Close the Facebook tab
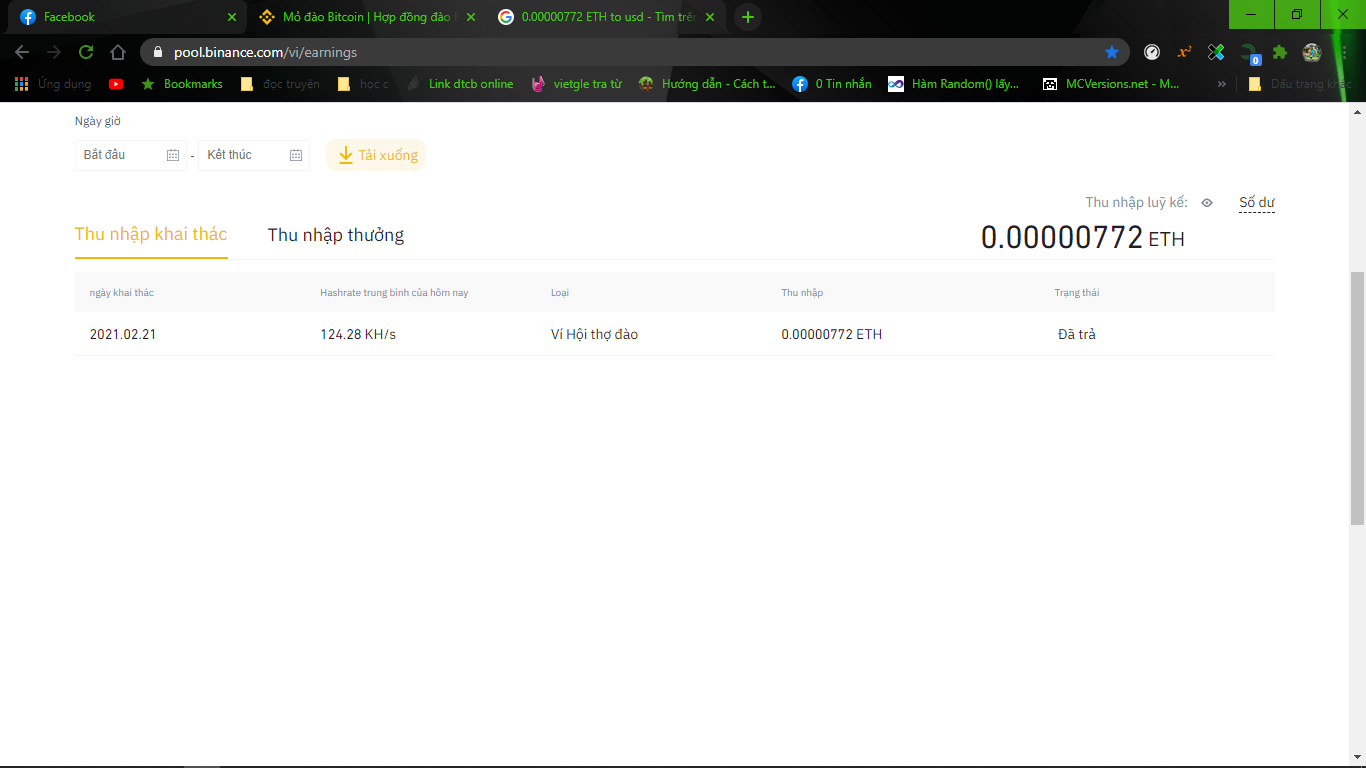Screen dimensions: 1366x768 coord(232,17)
